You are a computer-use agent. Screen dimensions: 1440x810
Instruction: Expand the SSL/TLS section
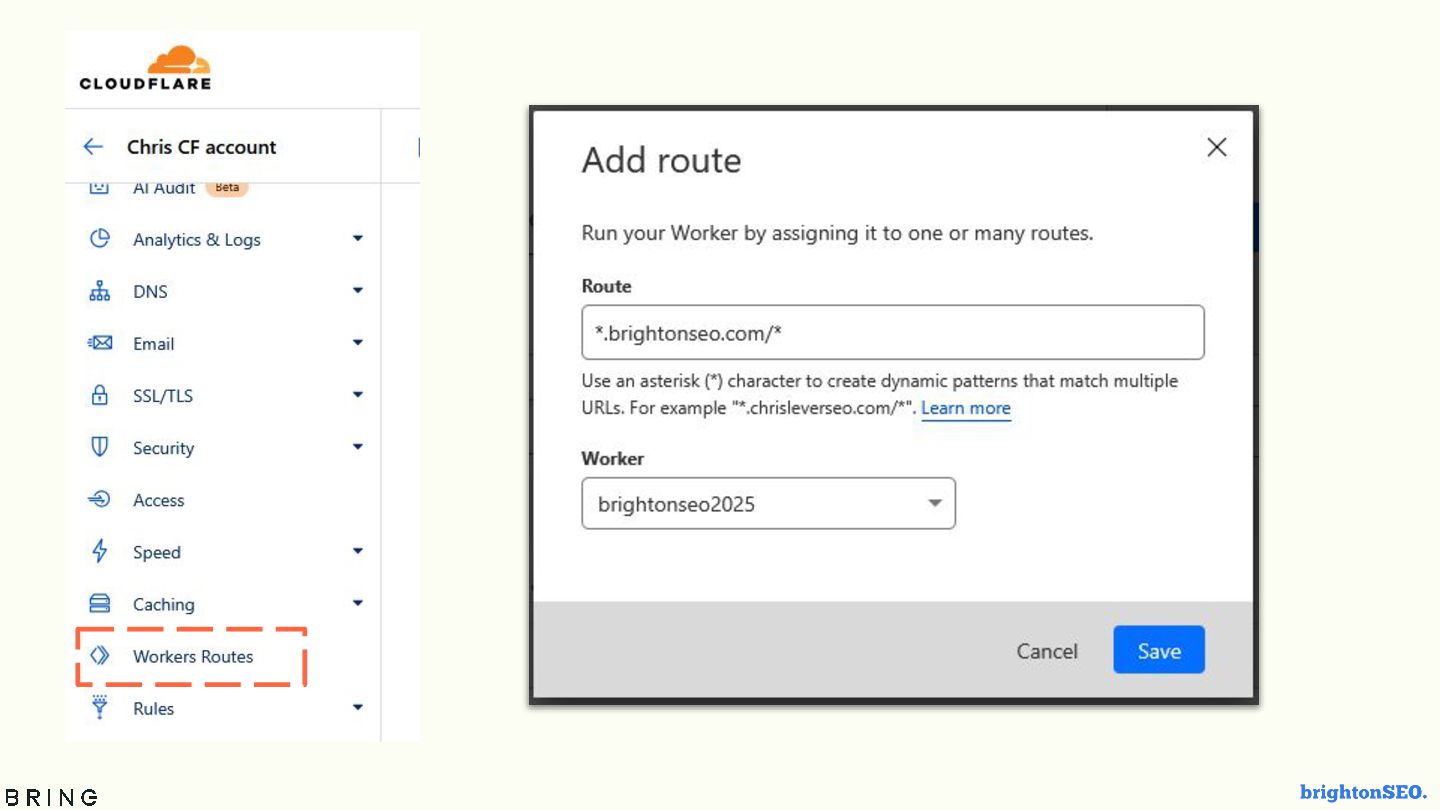click(357, 395)
